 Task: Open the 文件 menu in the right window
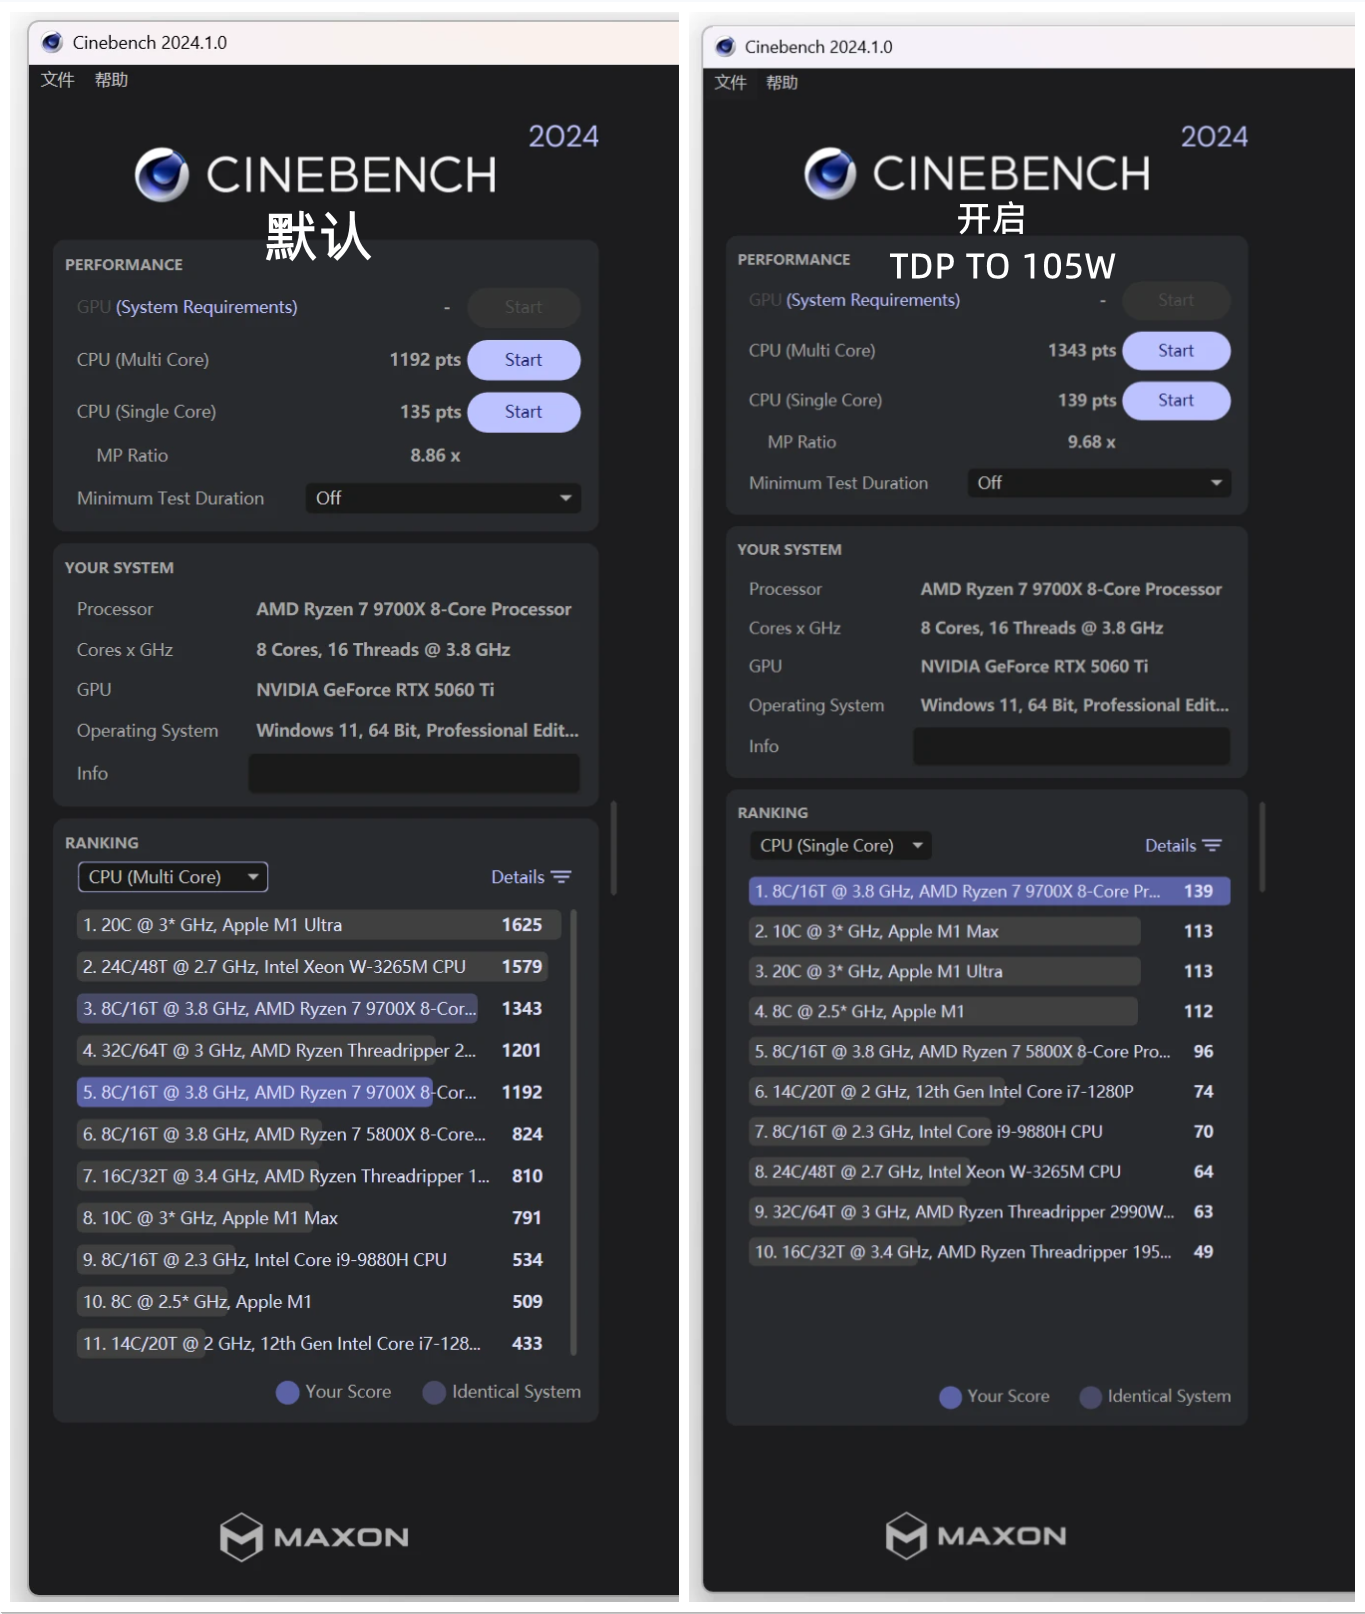click(730, 82)
